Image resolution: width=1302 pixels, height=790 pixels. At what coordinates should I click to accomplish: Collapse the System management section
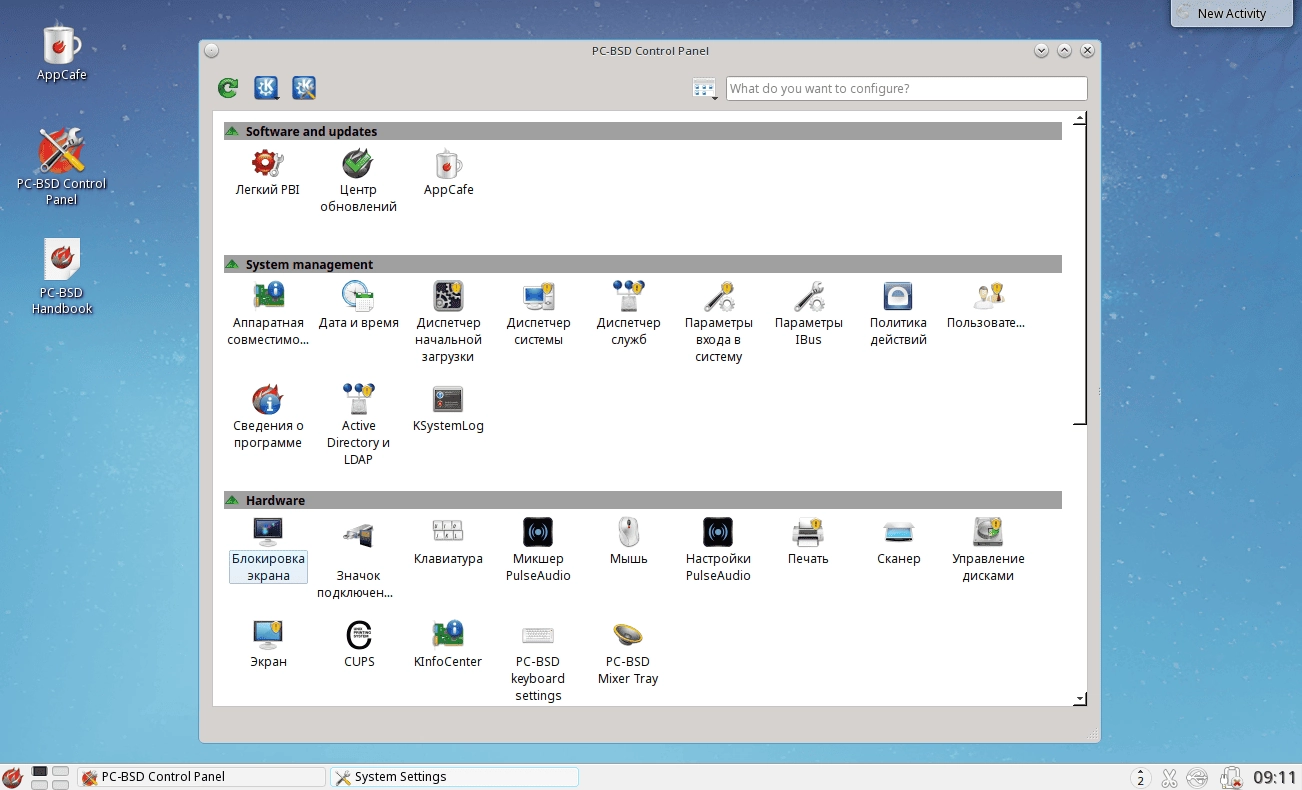(x=231, y=264)
